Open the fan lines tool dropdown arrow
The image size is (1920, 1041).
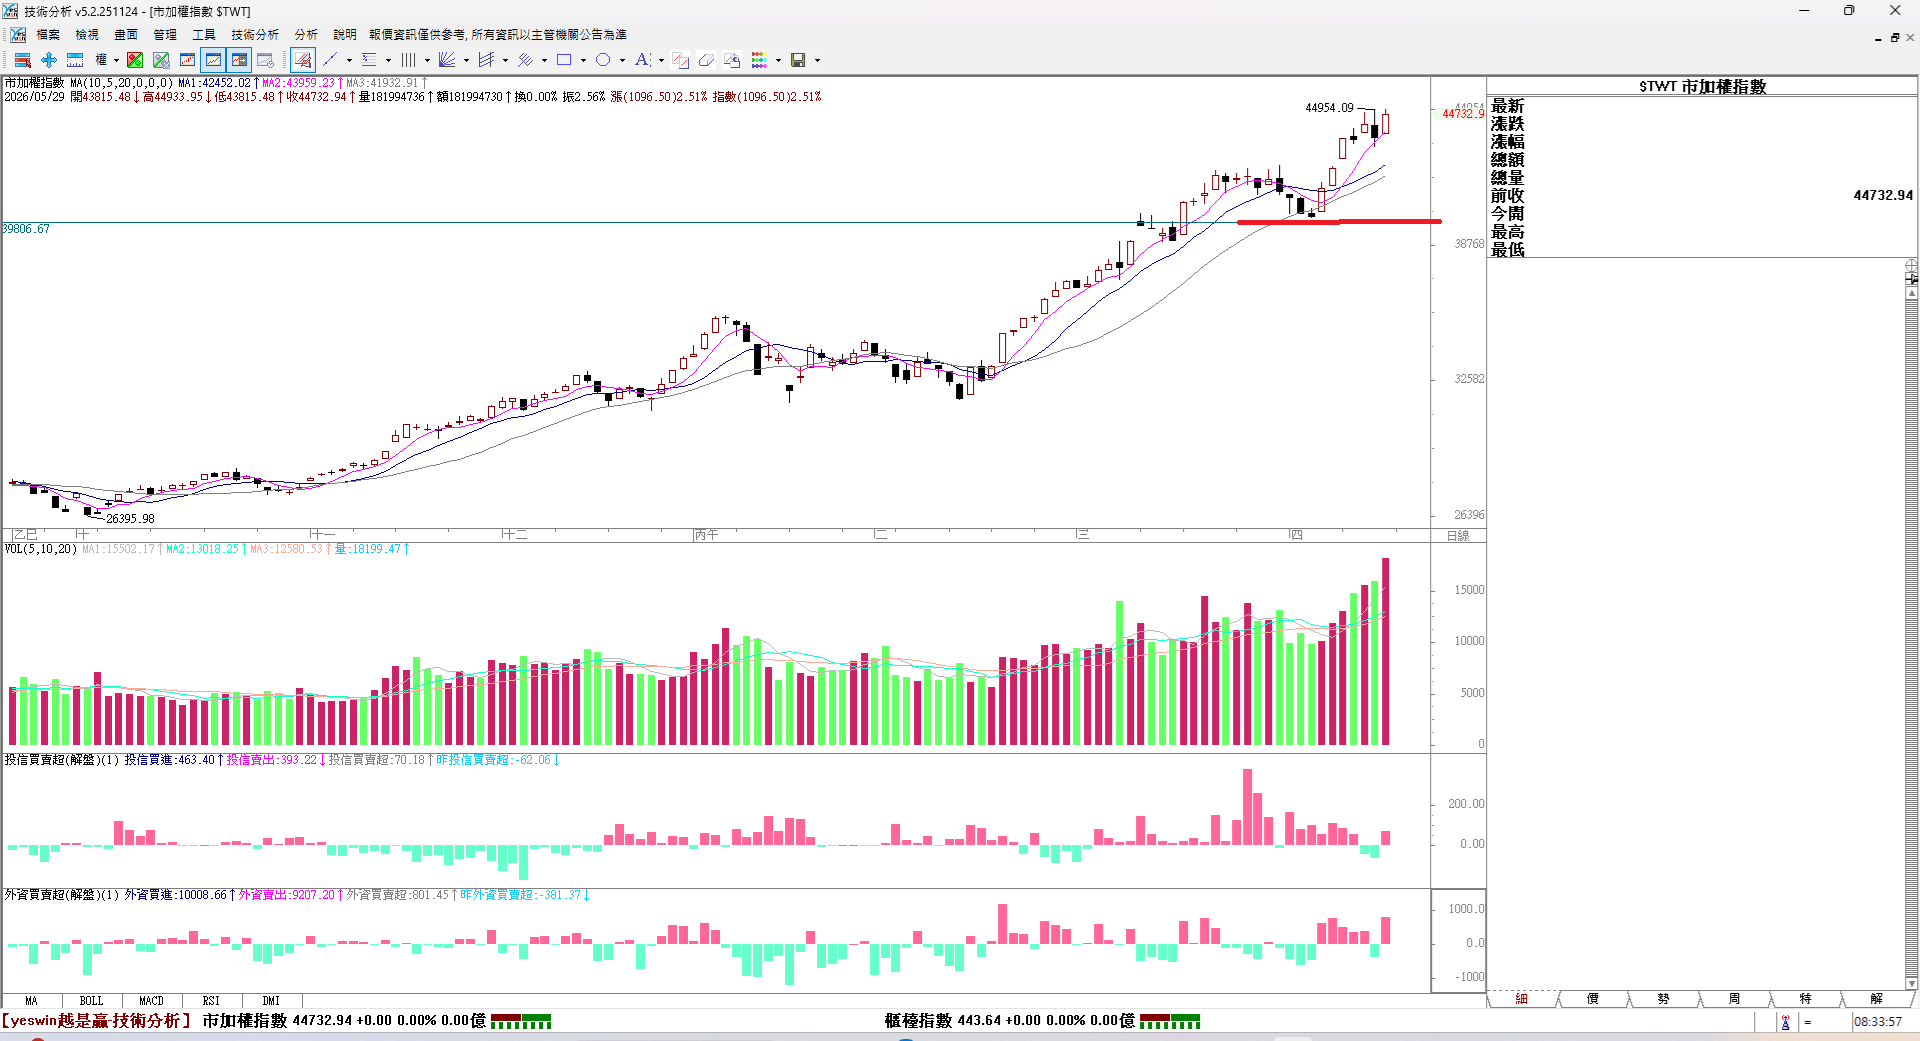coord(466,60)
